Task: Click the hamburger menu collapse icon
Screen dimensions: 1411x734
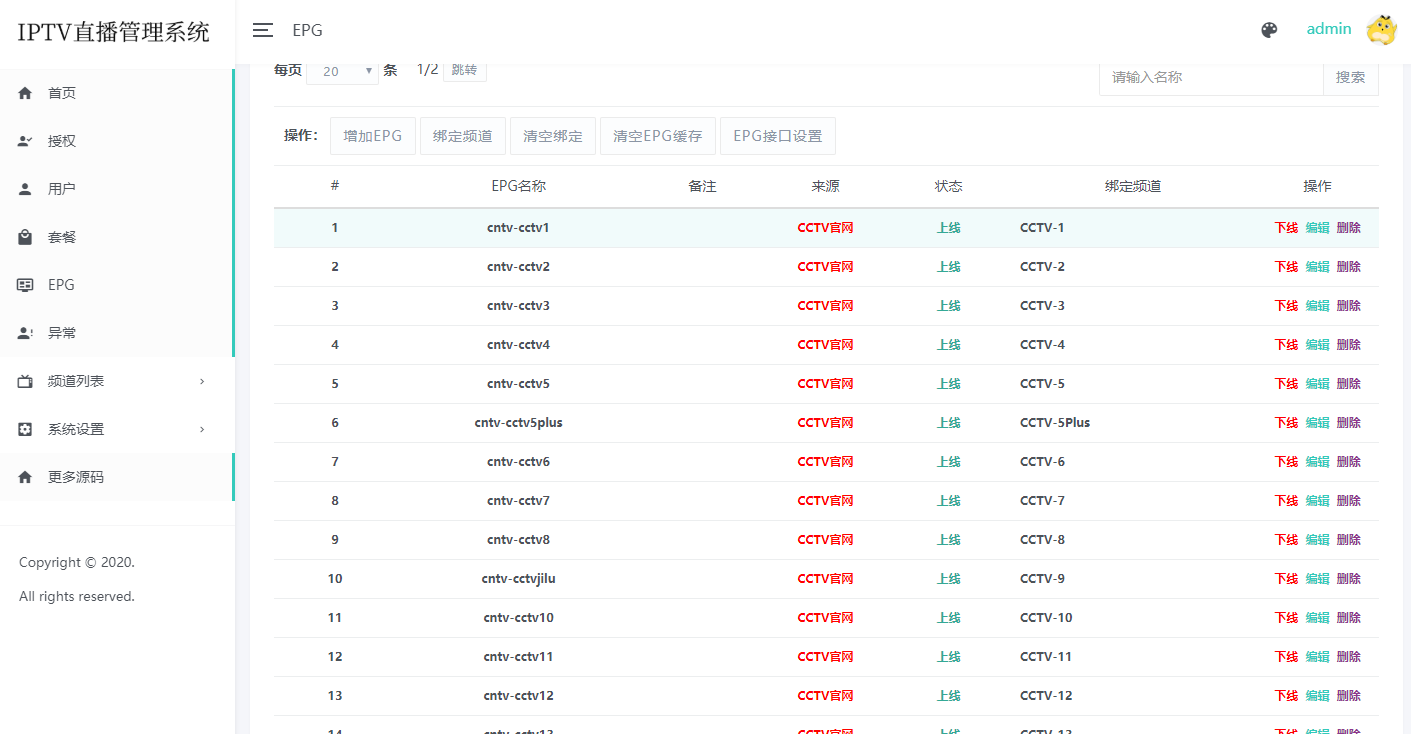Action: [x=263, y=30]
